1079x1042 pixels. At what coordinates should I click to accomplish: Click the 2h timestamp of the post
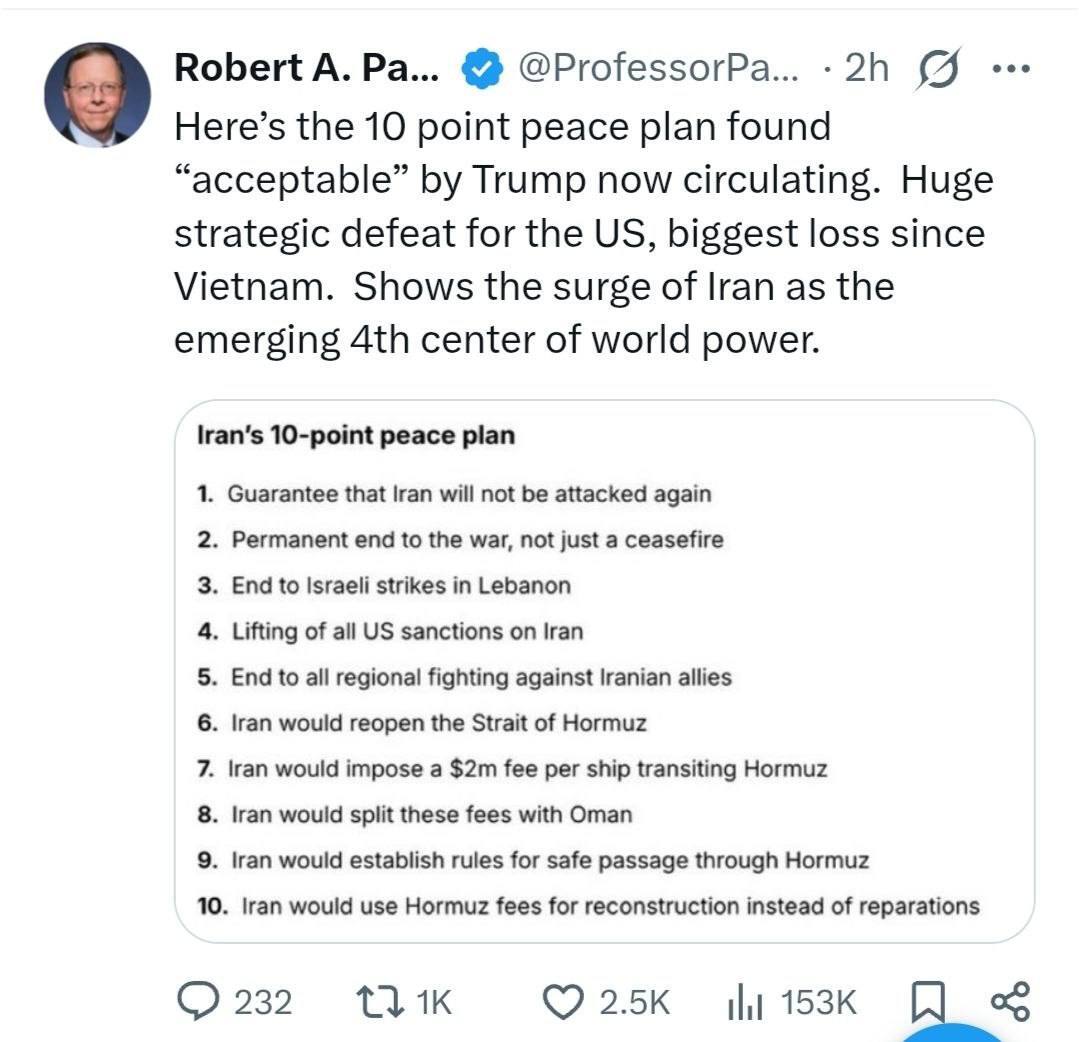[865, 67]
